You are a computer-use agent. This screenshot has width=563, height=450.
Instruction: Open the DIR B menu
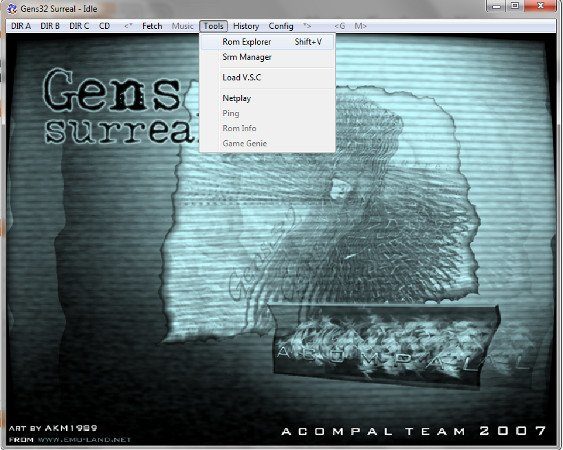50,26
